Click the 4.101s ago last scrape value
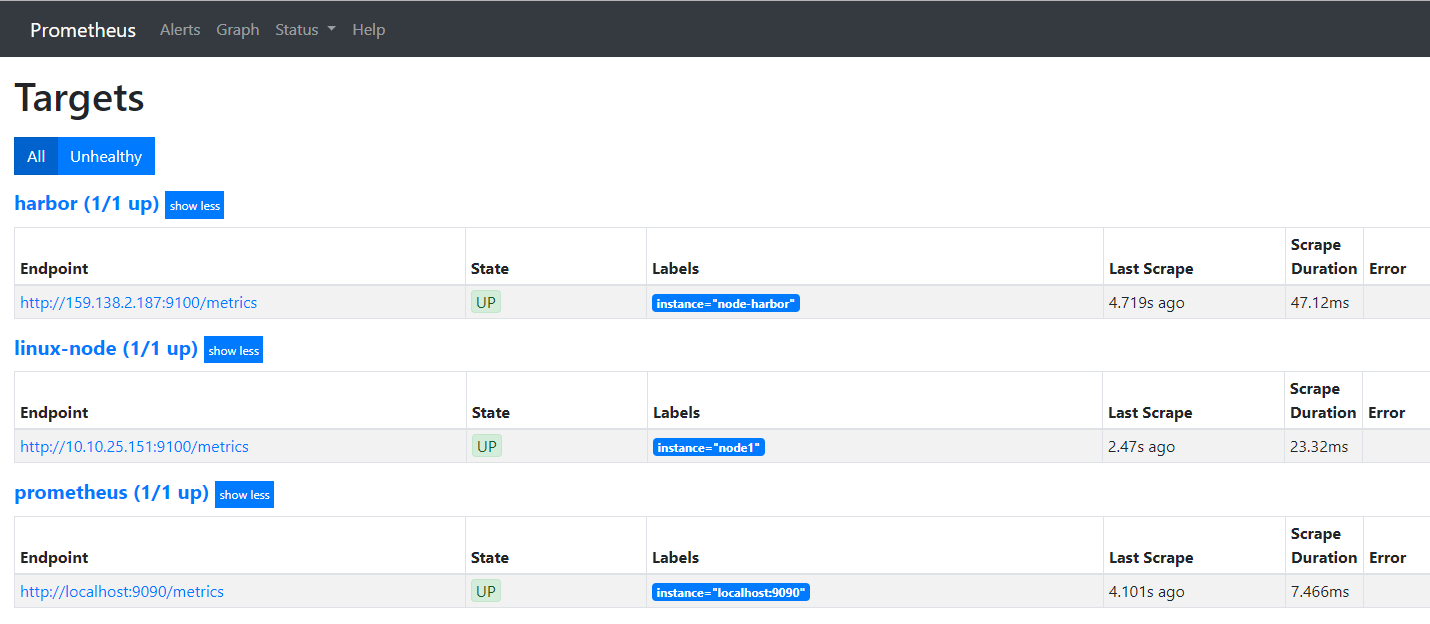This screenshot has height=624, width=1430. (1147, 591)
